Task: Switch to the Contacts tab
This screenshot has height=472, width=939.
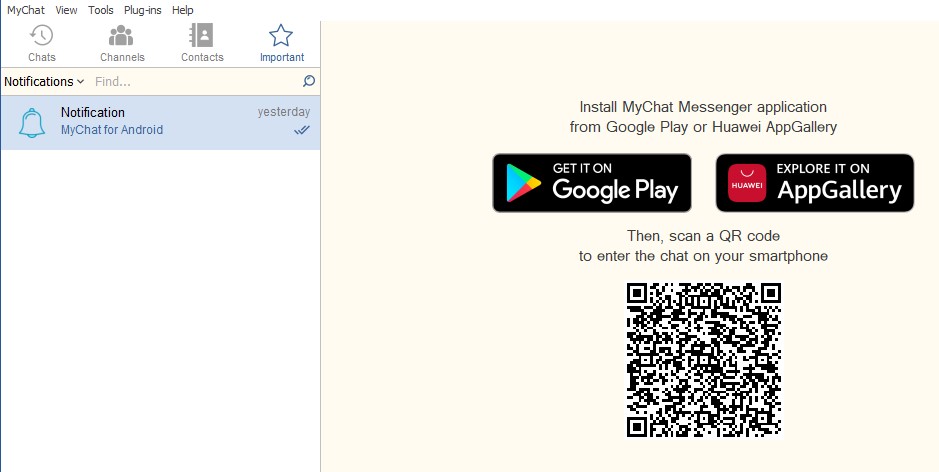Action: (x=202, y=44)
